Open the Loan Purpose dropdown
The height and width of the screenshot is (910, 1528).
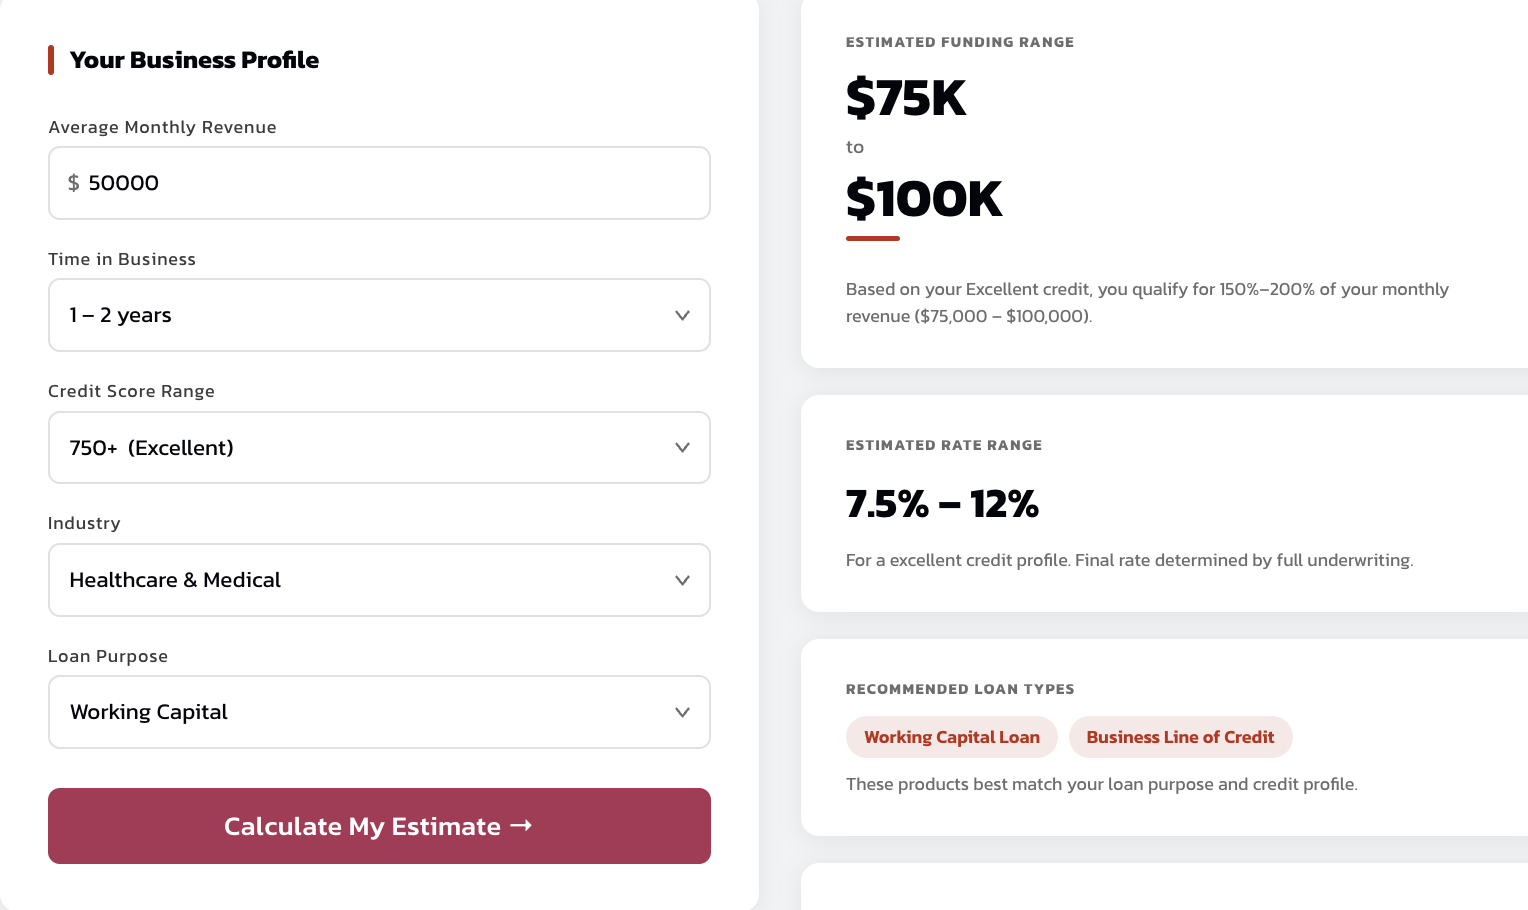379,712
